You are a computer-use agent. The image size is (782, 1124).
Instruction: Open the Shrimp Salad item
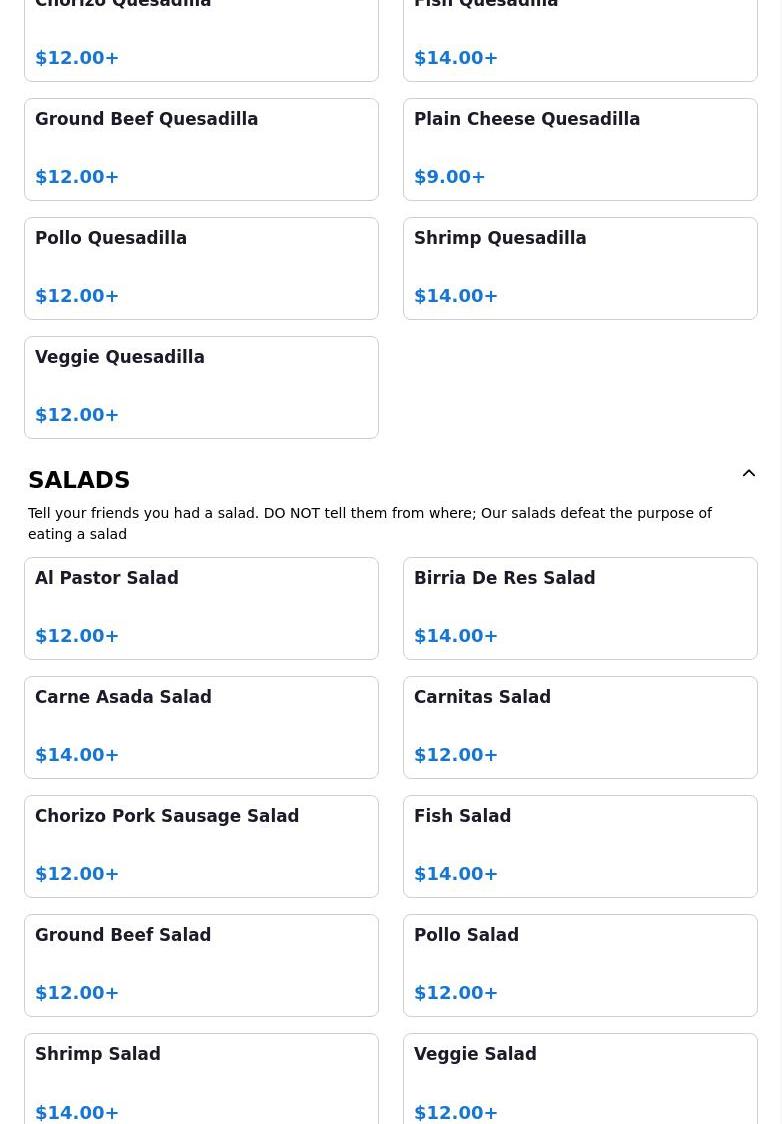201,1079
